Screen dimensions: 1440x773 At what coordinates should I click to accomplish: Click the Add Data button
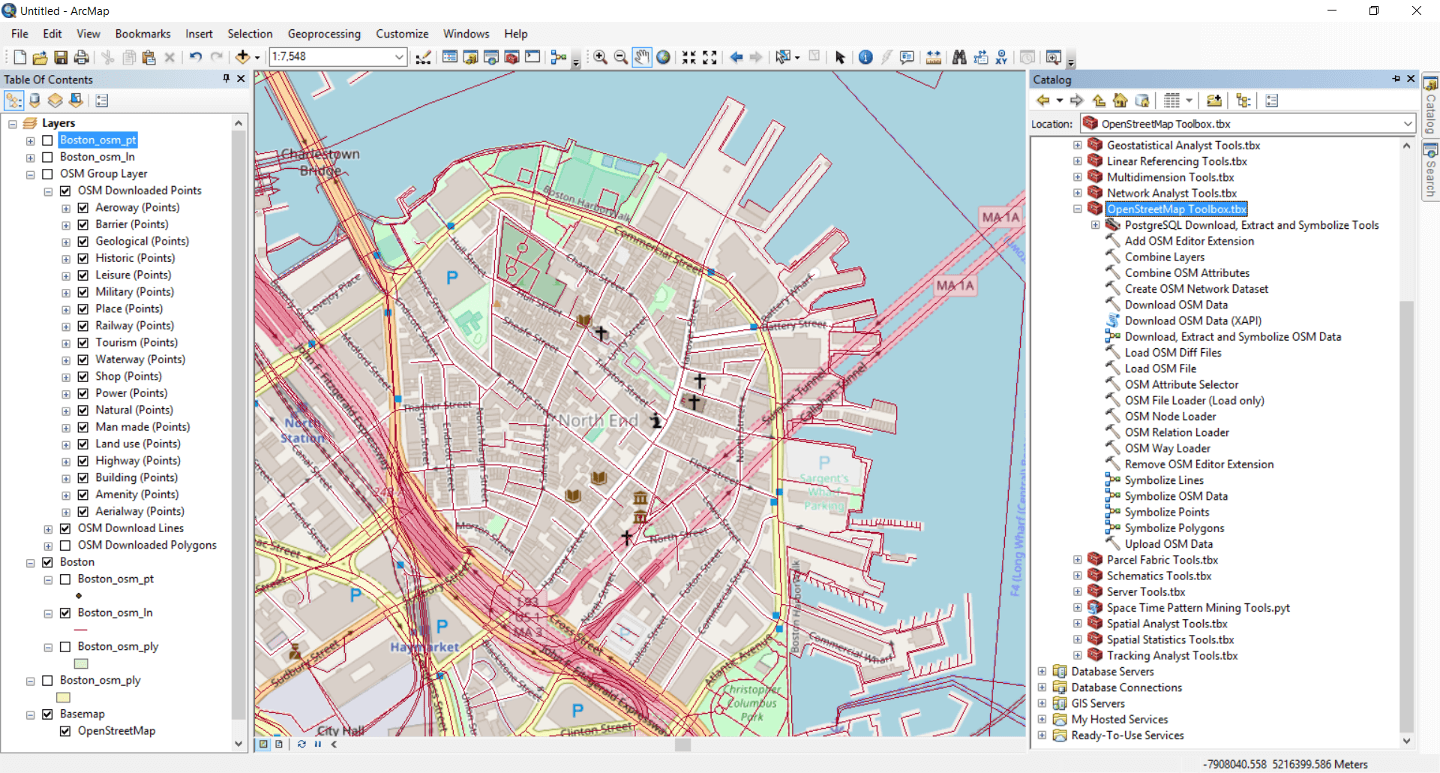[x=242, y=58]
